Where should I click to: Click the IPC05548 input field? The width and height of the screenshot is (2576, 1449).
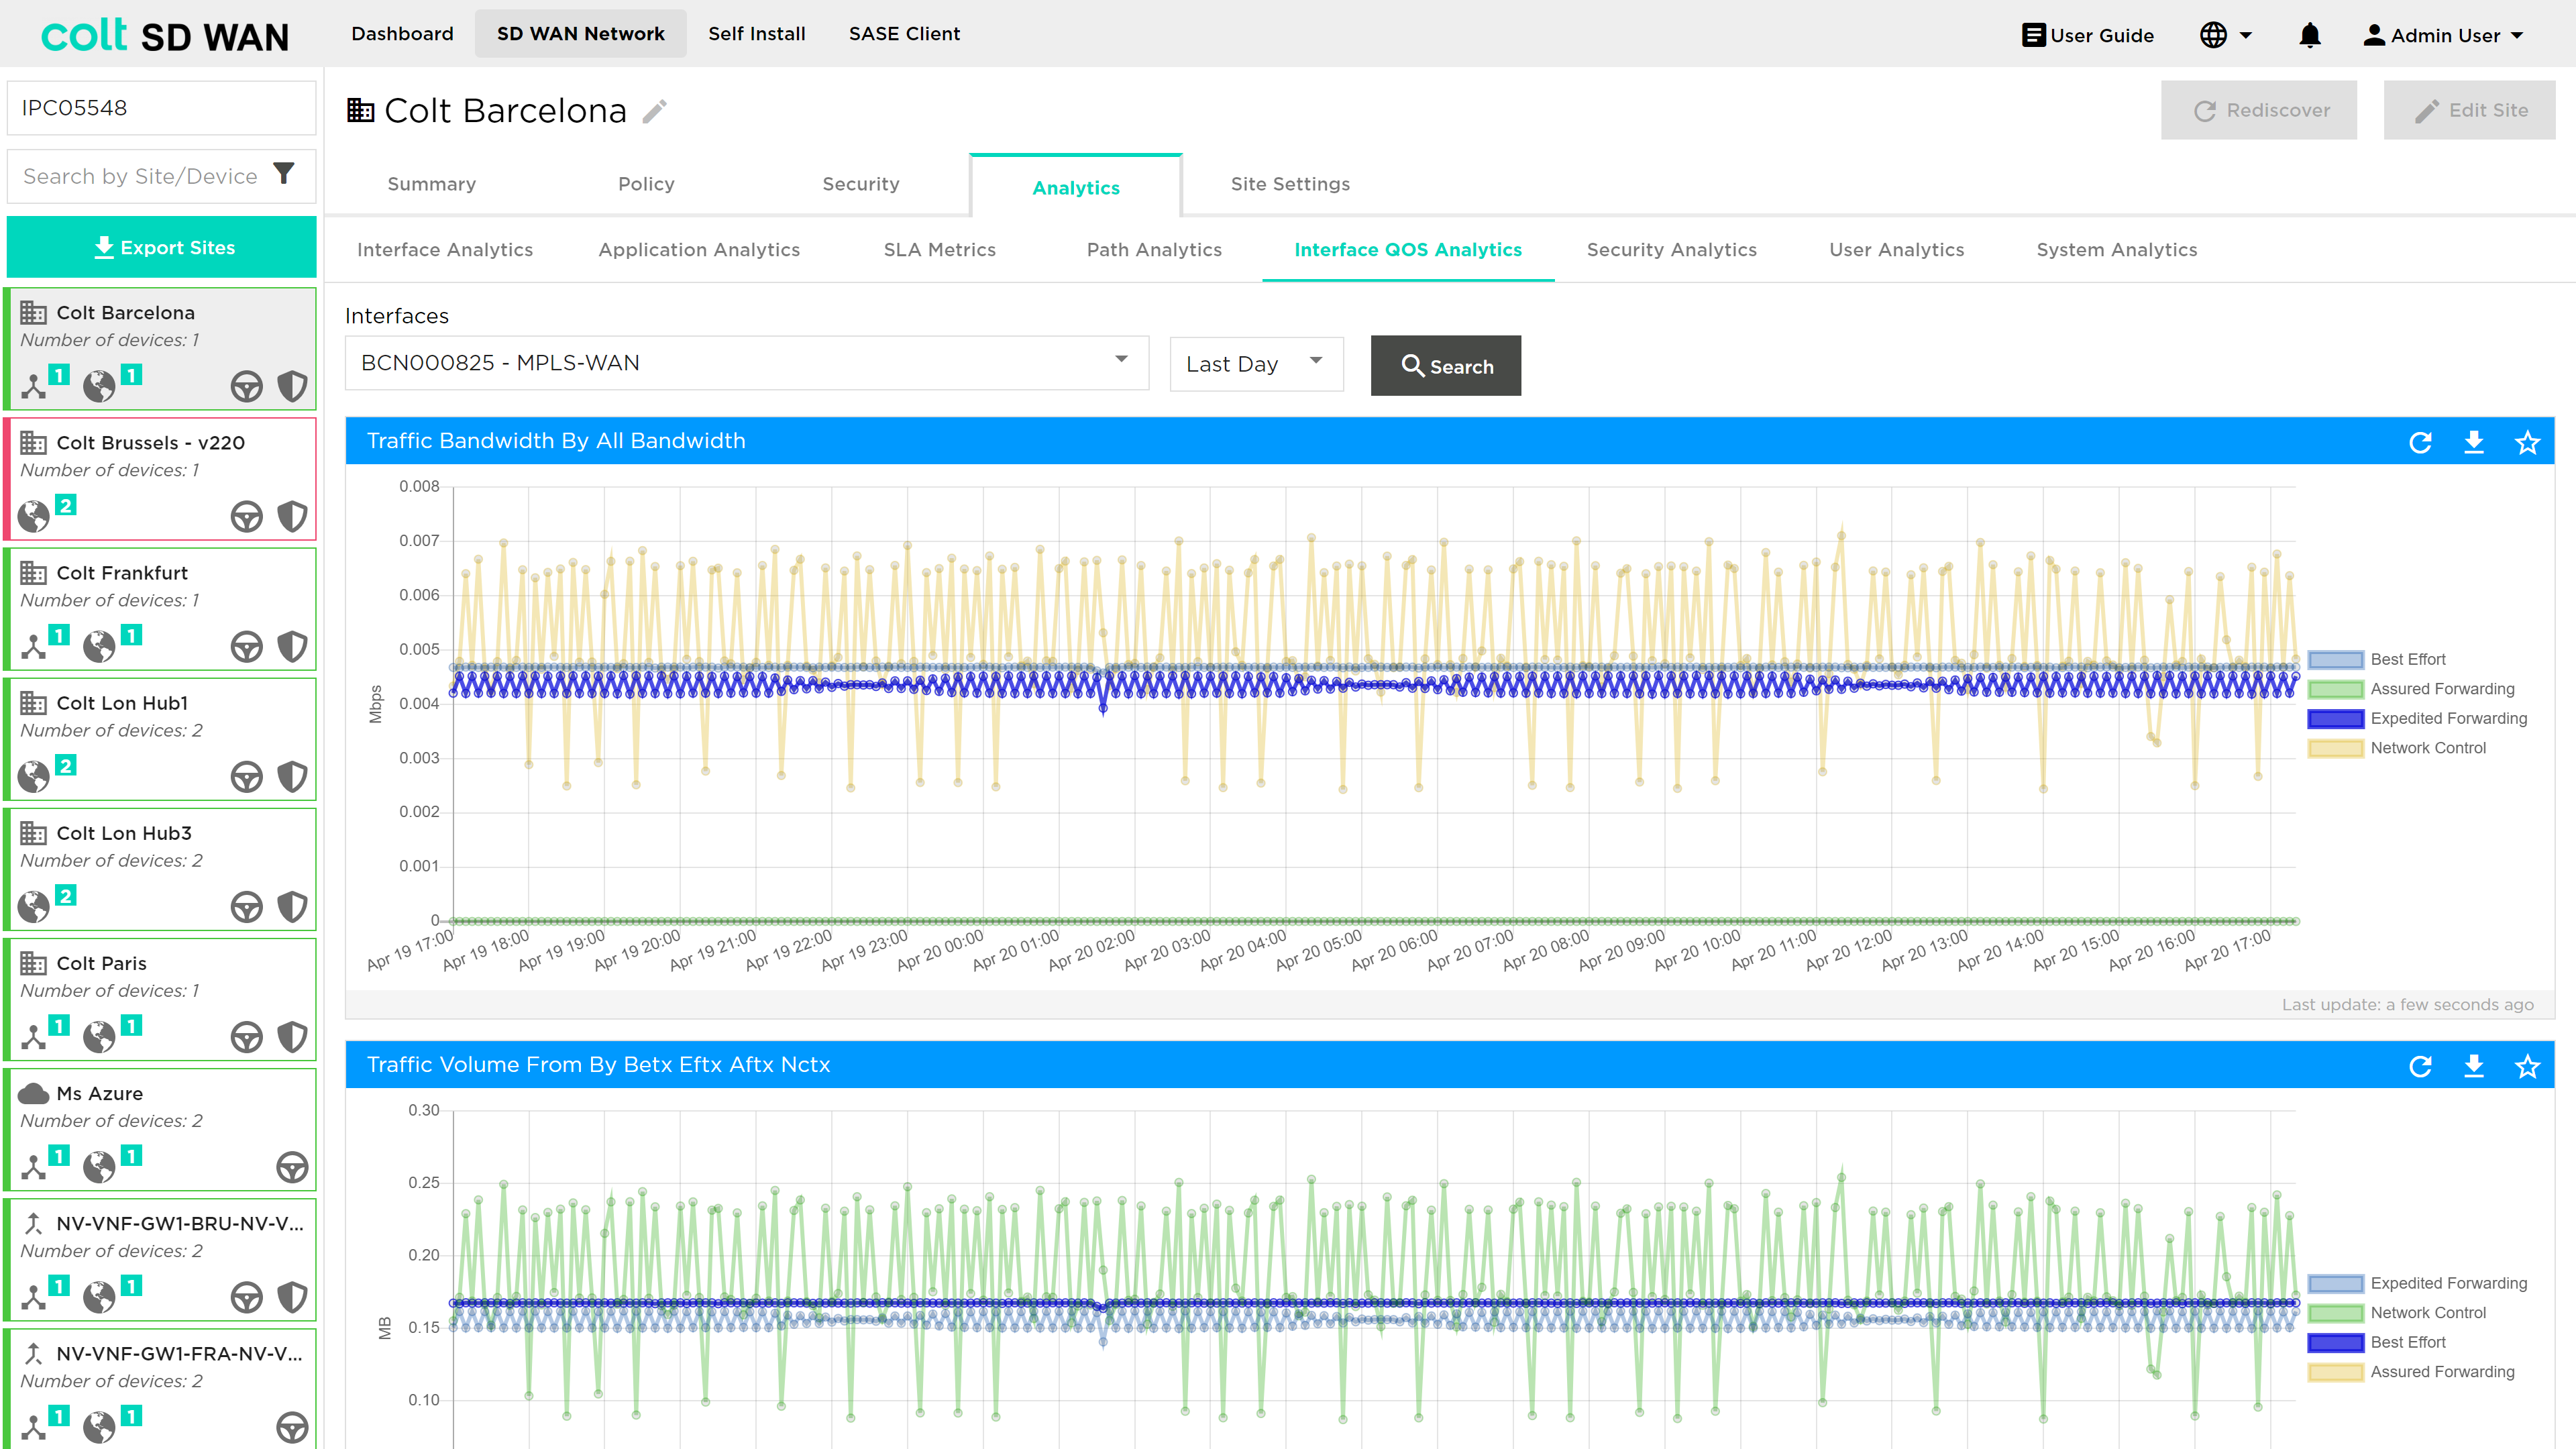coord(162,108)
